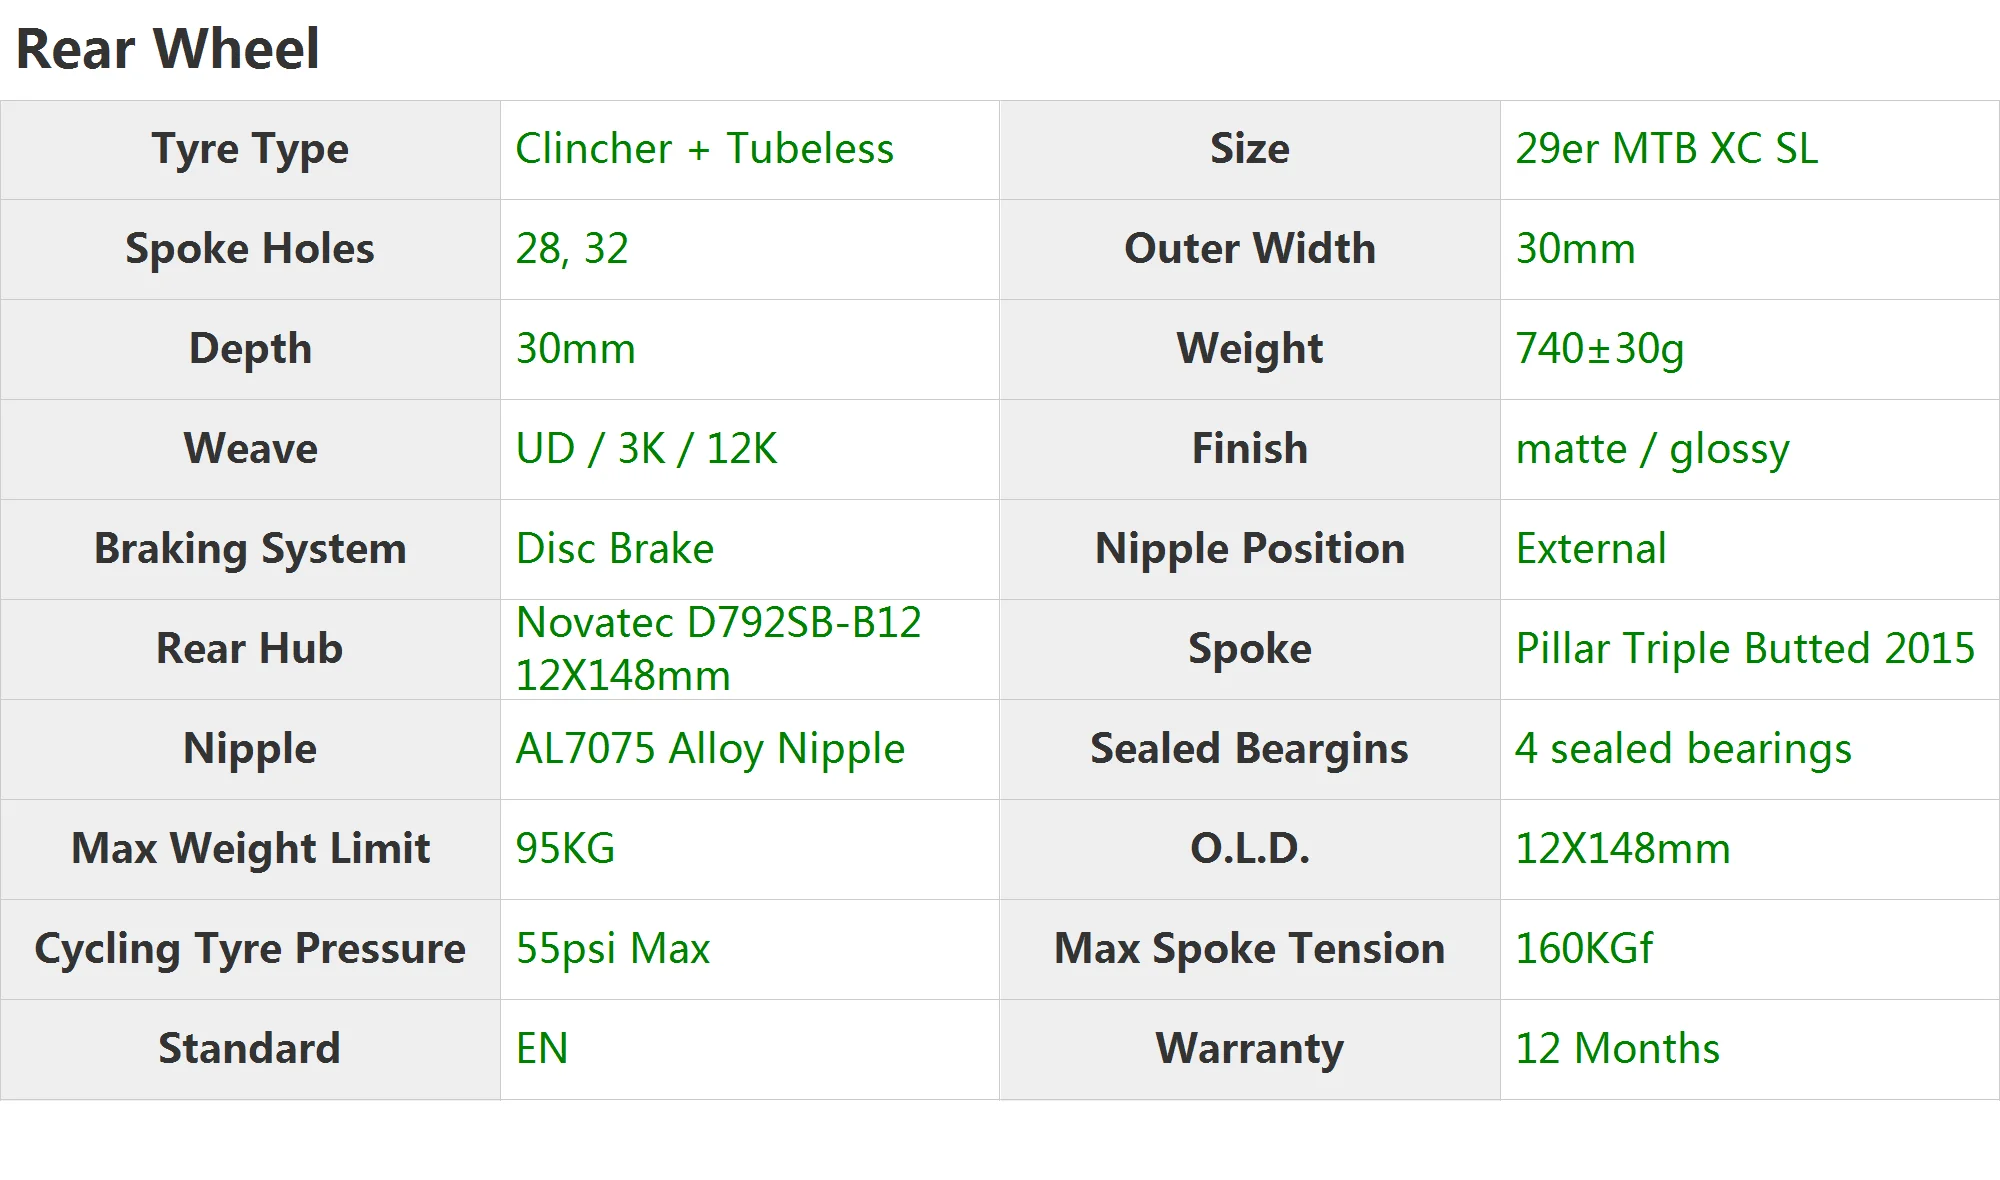The image size is (2000, 1180).
Task: Click the 29er MTB XC SL value
Action: coord(1666,149)
